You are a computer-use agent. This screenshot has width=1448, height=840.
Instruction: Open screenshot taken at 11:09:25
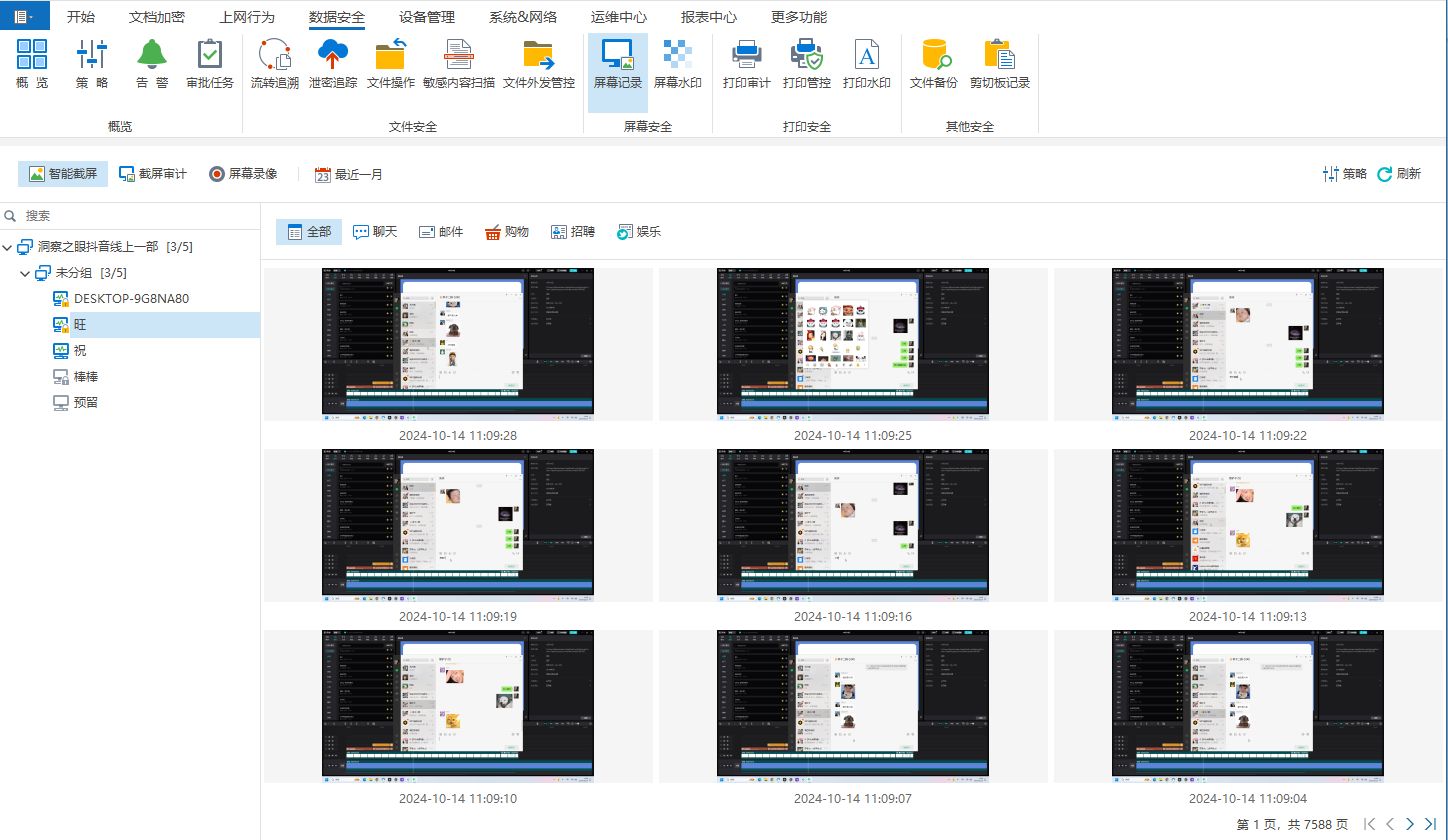[853, 343]
